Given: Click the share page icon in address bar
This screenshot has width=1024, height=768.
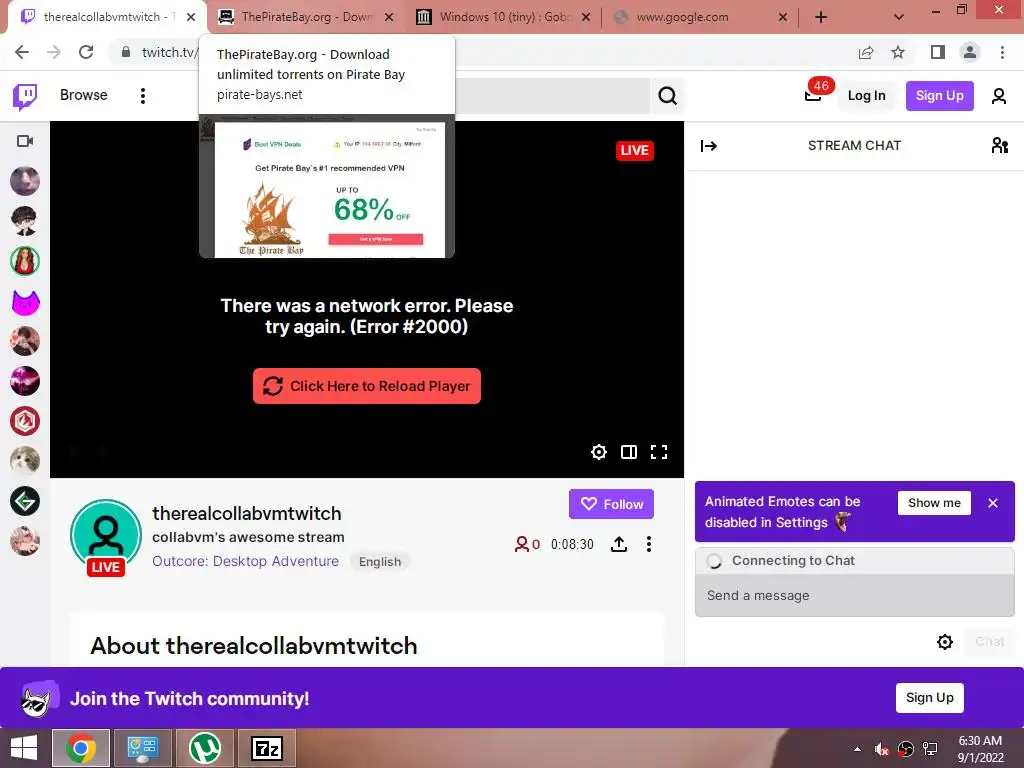Looking at the screenshot, I should [x=866, y=52].
